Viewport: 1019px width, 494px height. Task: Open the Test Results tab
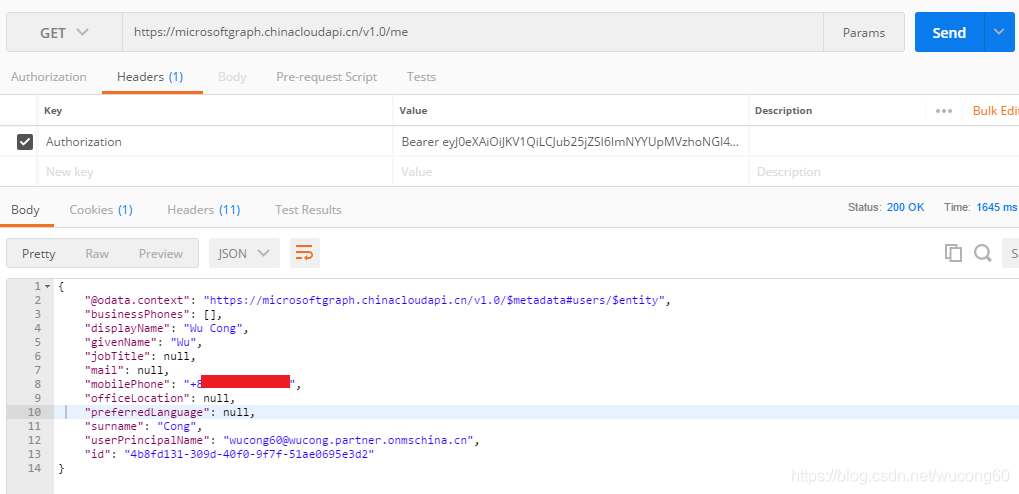pos(308,209)
